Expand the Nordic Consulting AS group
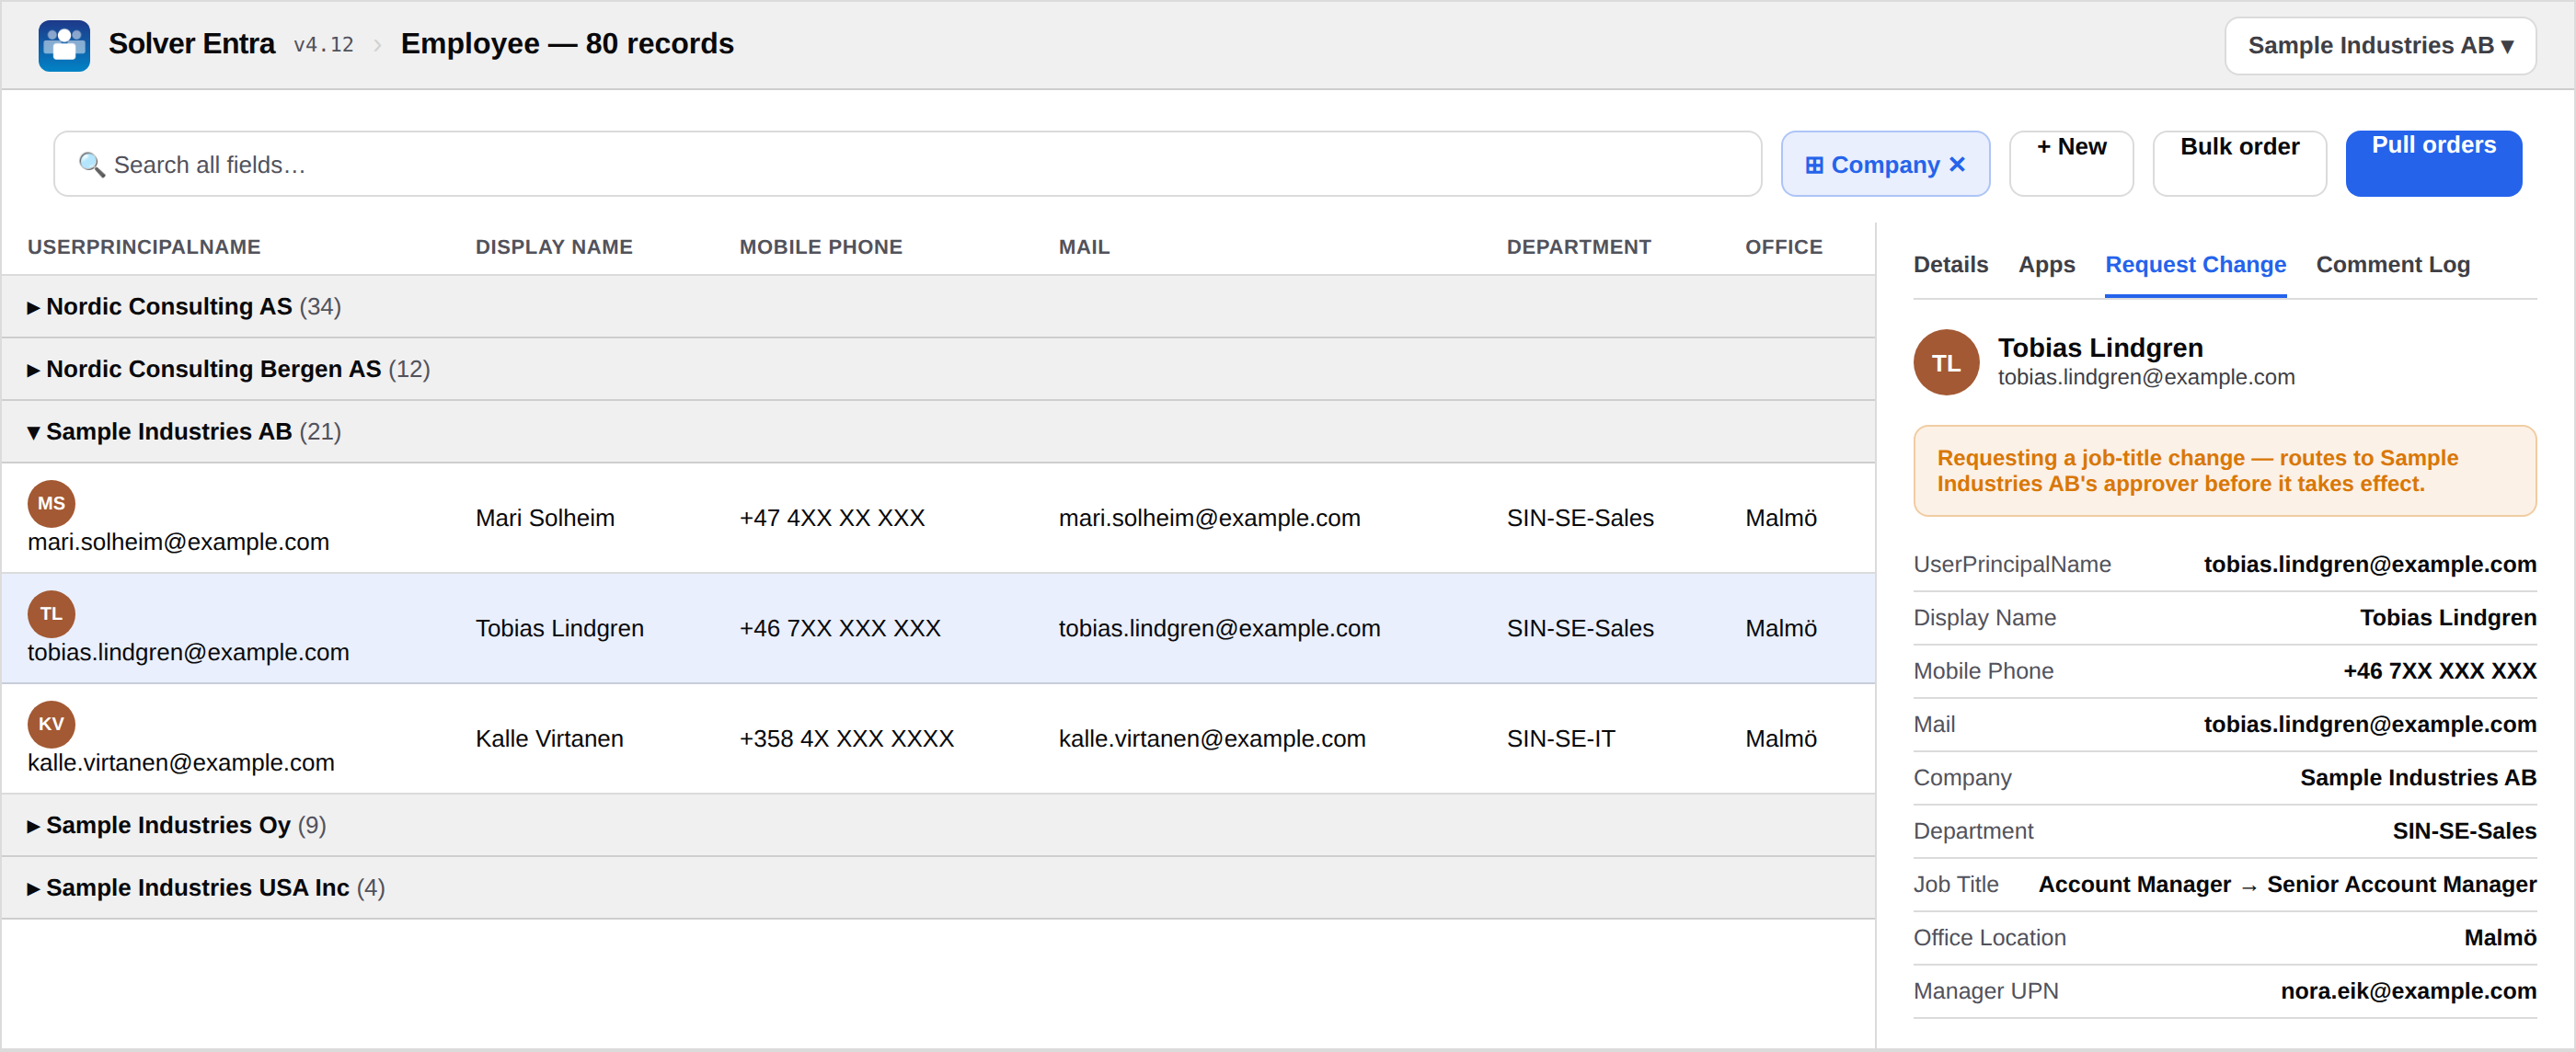 click(33, 307)
